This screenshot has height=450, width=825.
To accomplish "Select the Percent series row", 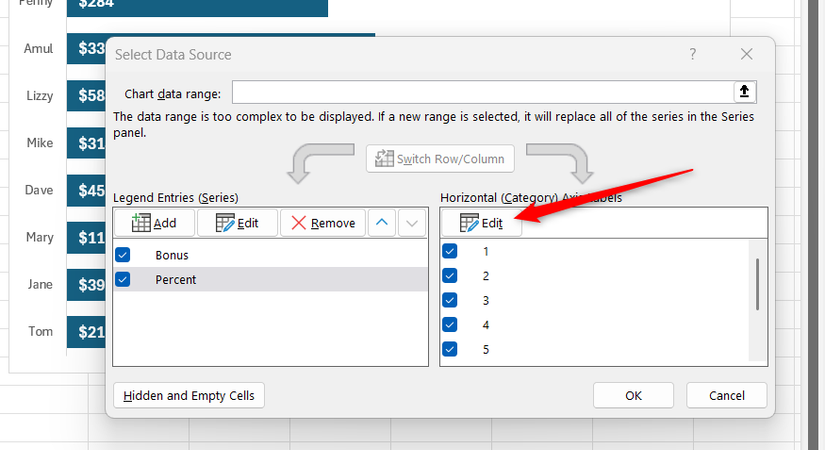I will (x=270, y=279).
